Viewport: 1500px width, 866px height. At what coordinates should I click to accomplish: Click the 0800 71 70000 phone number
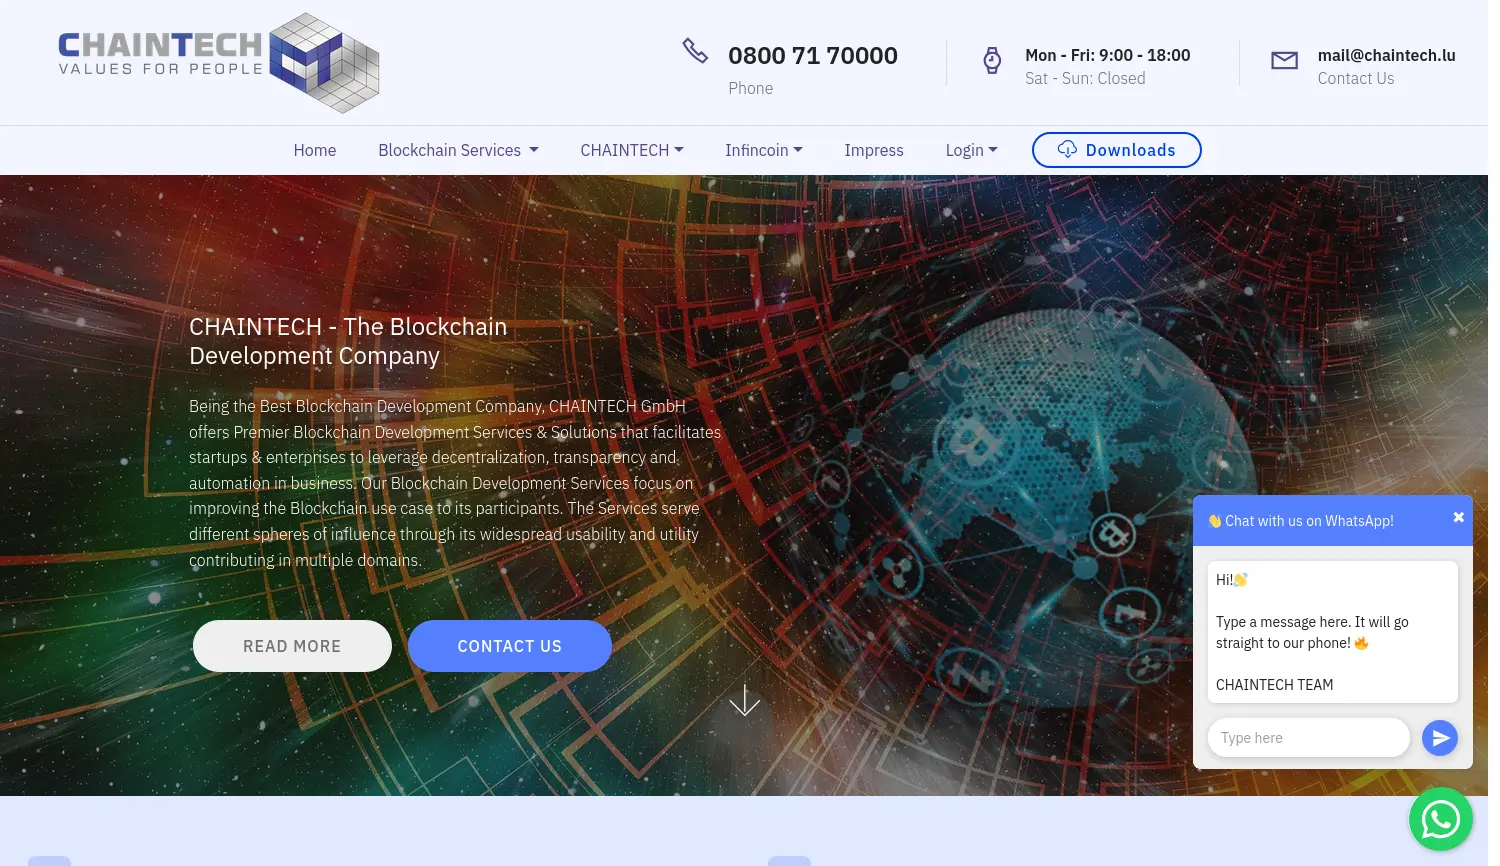click(x=812, y=55)
